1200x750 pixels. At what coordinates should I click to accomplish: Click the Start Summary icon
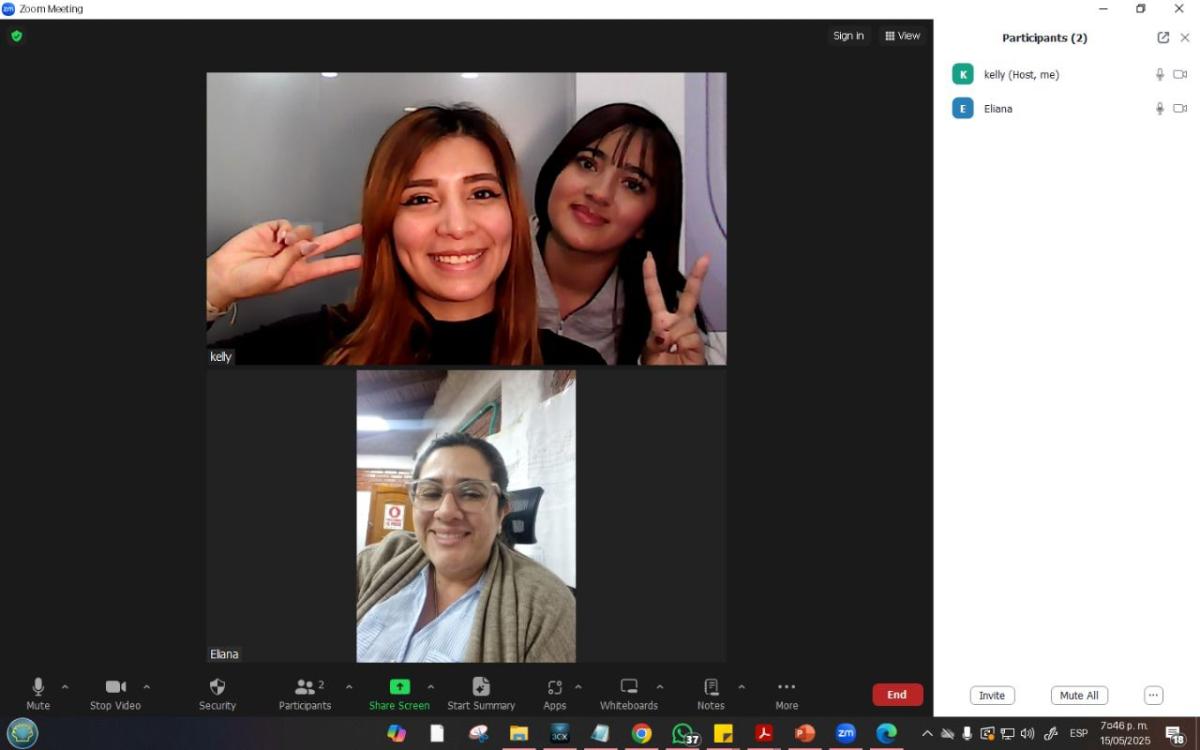pyautogui.click(x=481, y=687)
